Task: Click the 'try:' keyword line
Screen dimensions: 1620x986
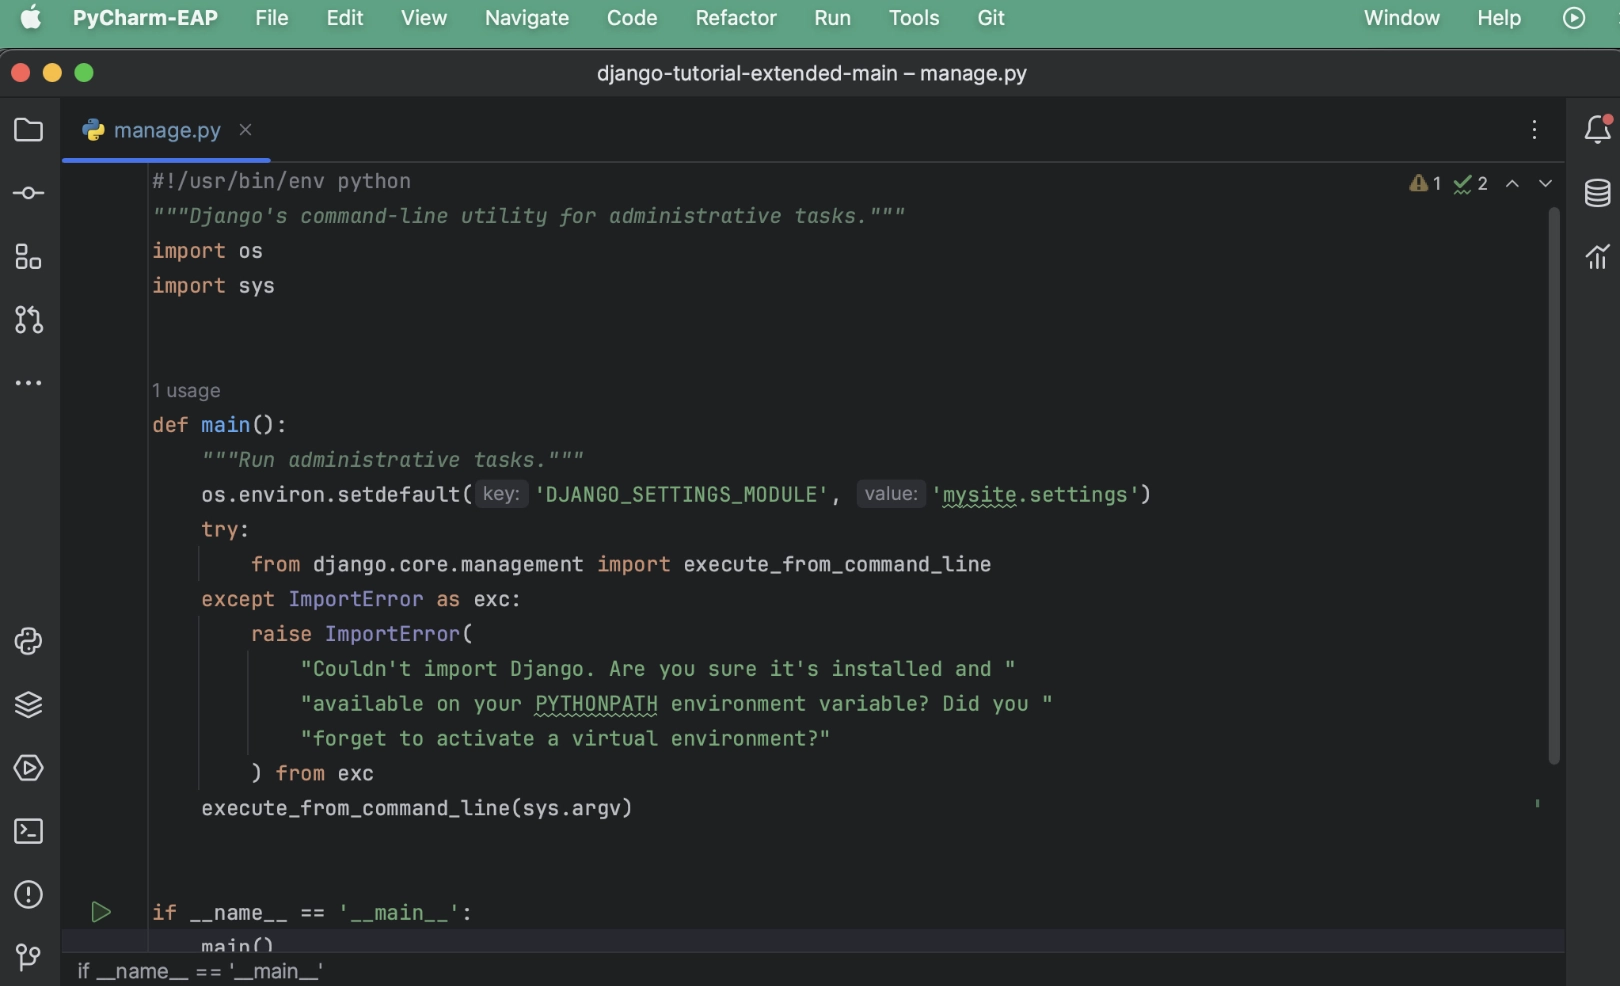Action: tap(225, 529)
